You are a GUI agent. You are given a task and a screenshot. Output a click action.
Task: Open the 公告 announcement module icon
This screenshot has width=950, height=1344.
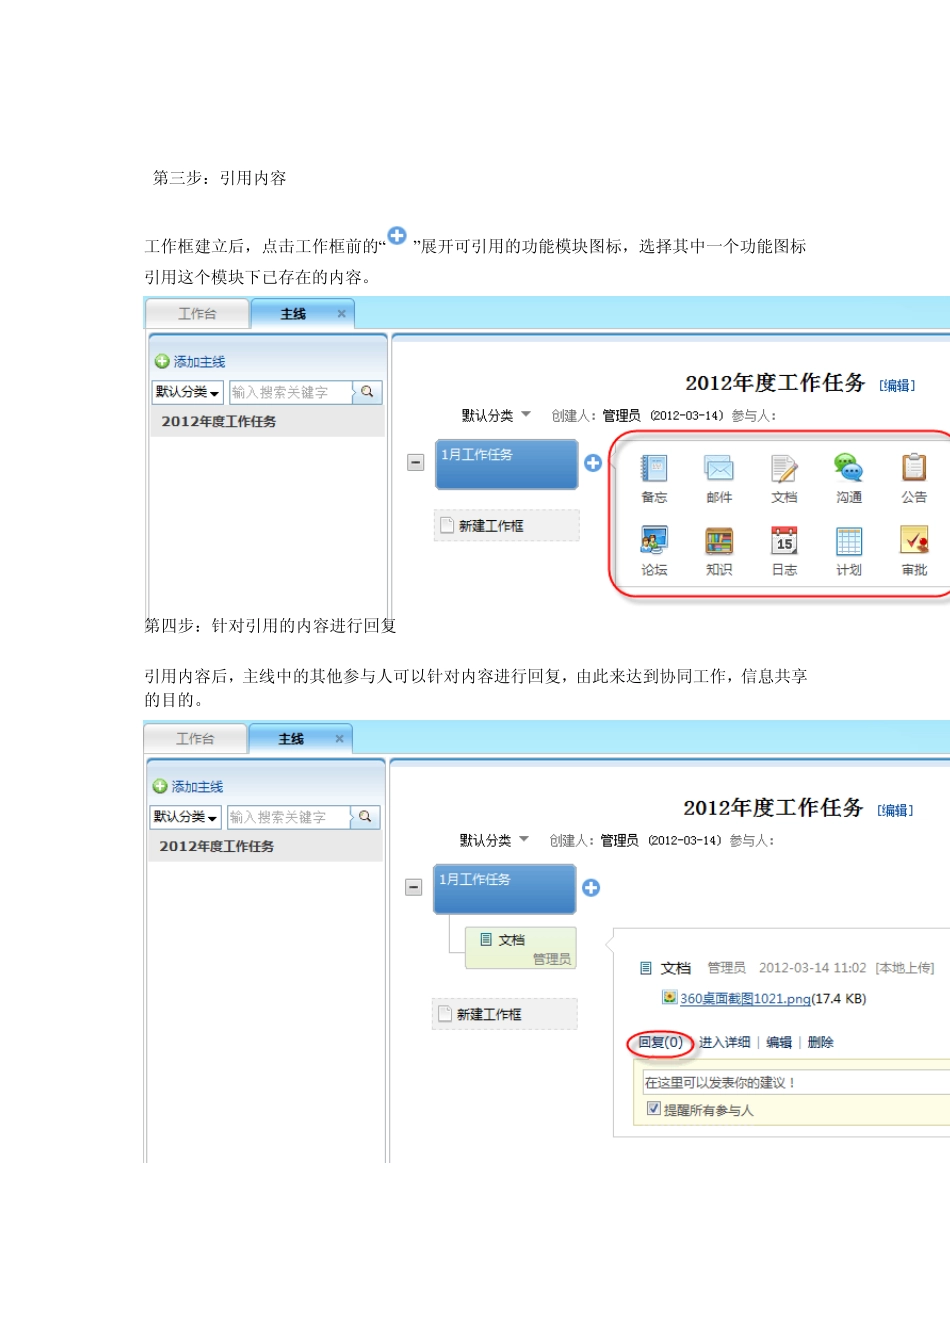(914, 467)
